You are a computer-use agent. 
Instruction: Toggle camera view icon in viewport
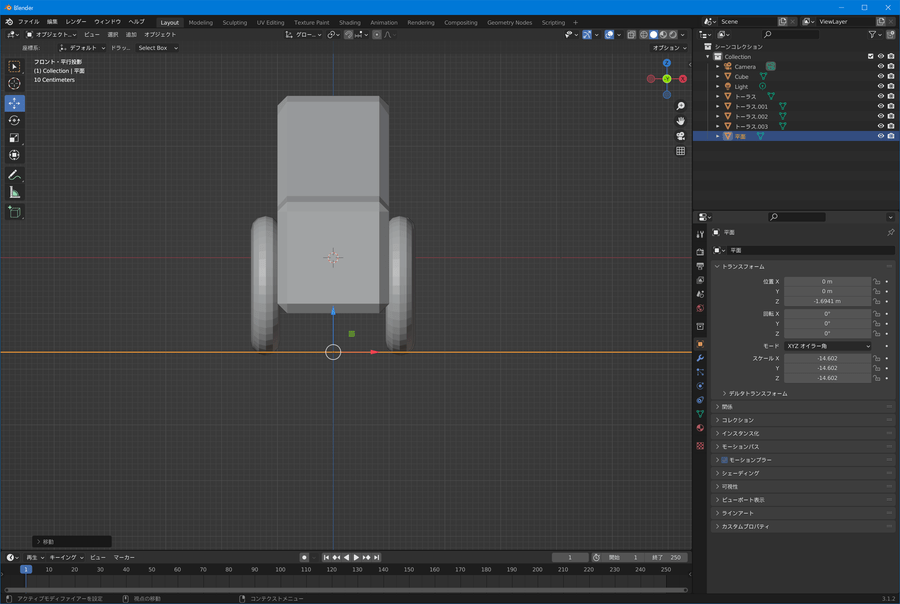pos(681,136)
